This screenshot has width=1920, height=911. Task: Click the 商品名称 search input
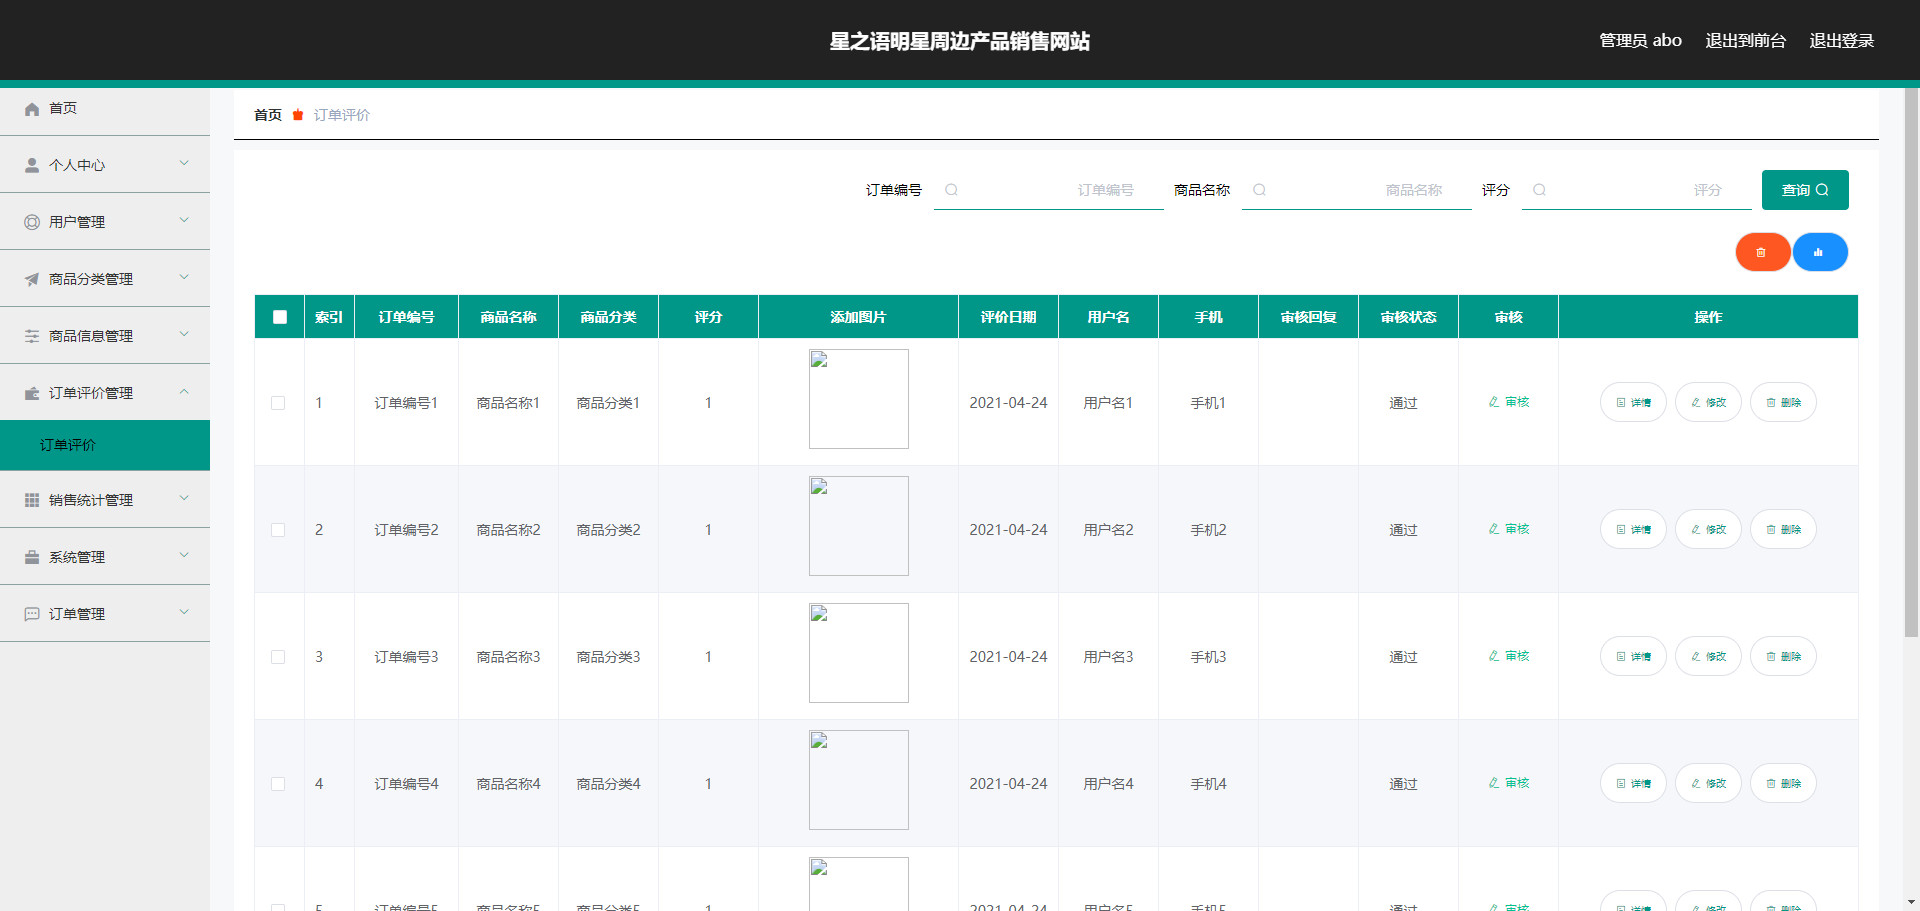point(1357,190)
